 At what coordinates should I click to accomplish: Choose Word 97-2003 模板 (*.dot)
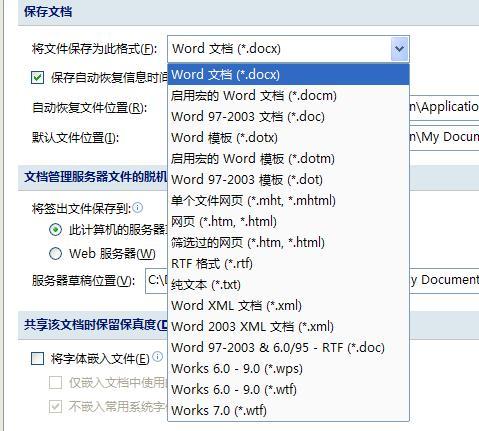click(288, 180)
